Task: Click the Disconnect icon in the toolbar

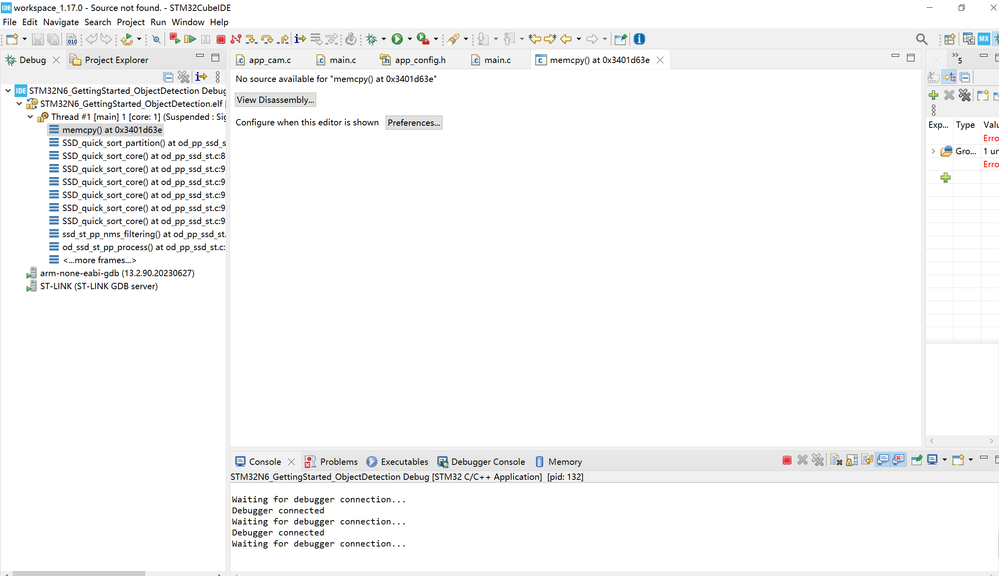Action: click(236, 39)
